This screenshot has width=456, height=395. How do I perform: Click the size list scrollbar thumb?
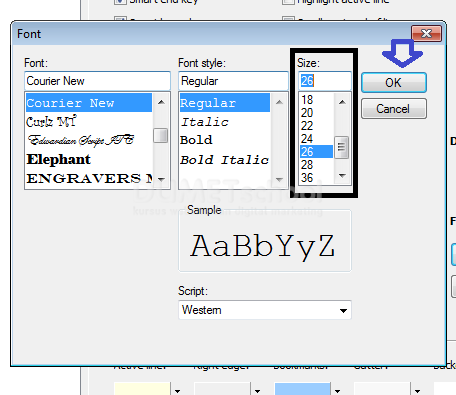coord(341,147)
